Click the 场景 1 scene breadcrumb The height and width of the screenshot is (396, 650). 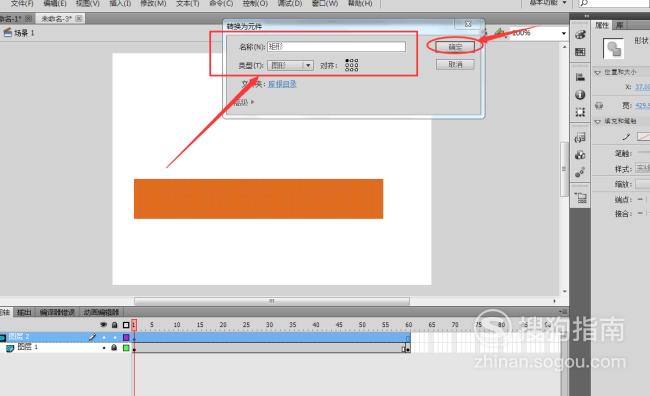point(19,33)
